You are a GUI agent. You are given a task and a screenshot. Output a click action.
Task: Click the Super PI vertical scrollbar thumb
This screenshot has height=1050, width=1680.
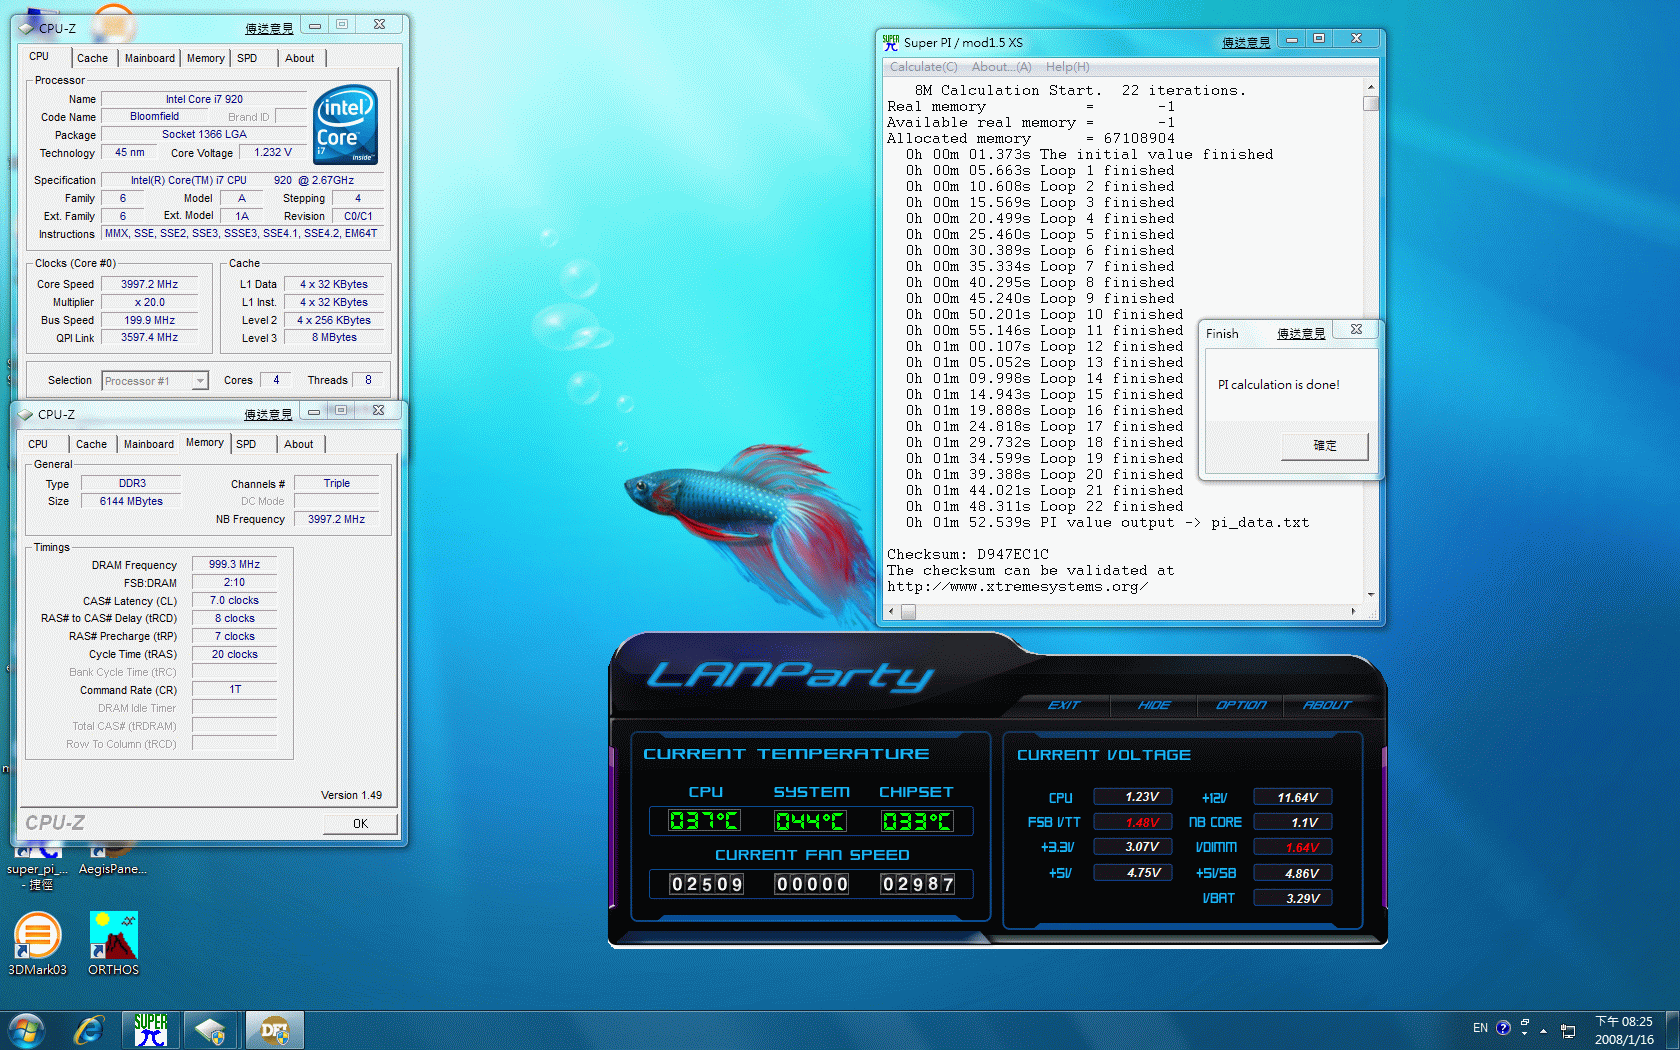click(x=1371, y=103)
